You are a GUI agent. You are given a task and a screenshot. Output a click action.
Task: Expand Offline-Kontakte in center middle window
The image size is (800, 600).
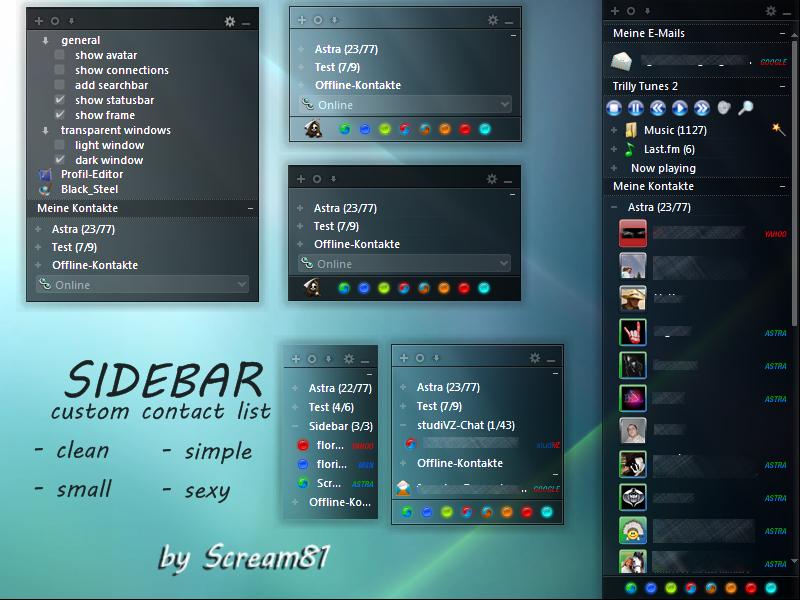click(300, 244)
